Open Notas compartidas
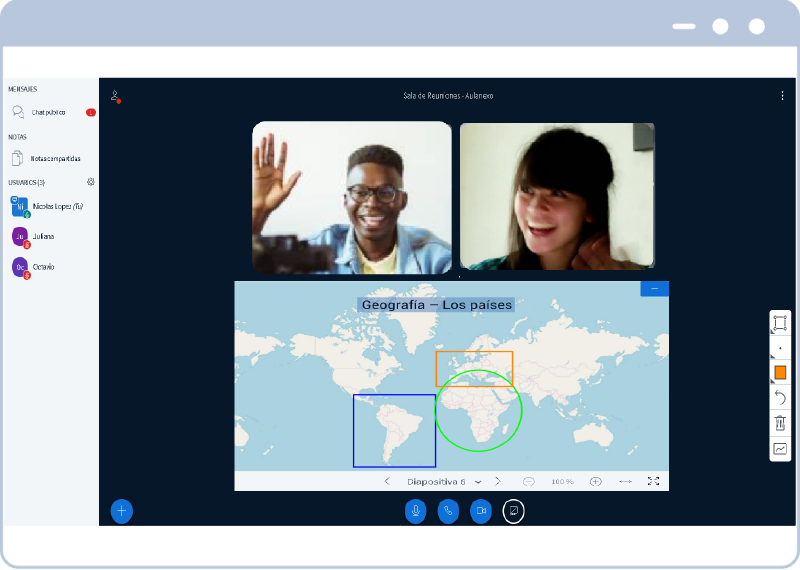Screen dimensions: 800x570 coord(54,158)
